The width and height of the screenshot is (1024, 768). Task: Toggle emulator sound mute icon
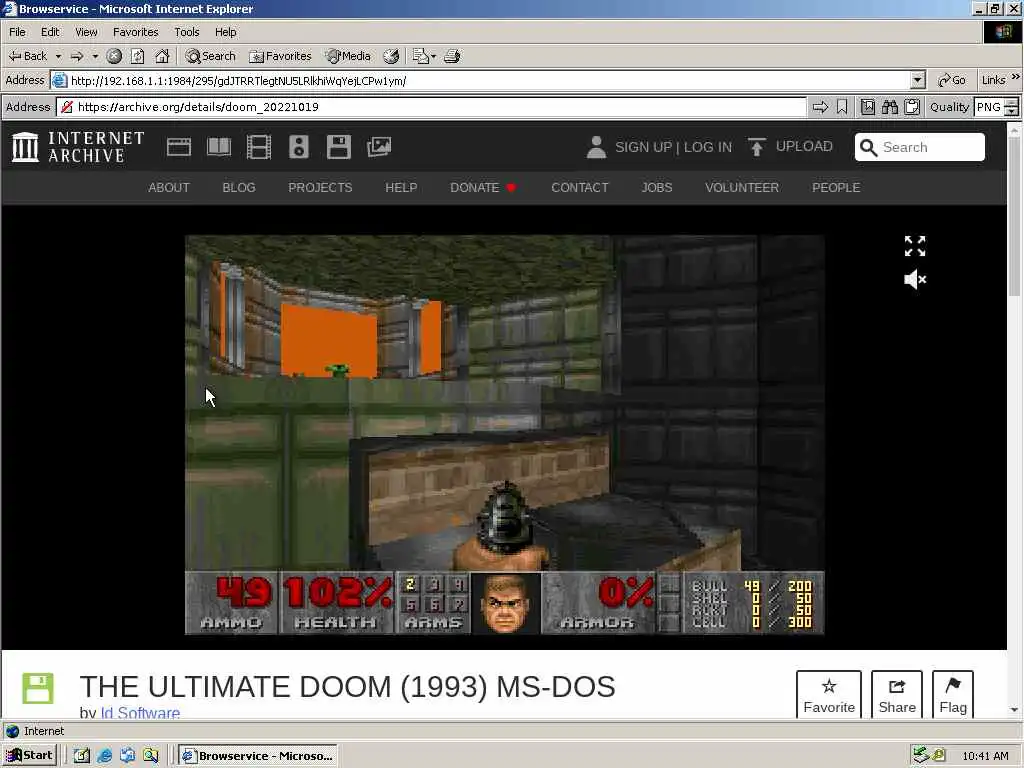click(x=915, y=280)
